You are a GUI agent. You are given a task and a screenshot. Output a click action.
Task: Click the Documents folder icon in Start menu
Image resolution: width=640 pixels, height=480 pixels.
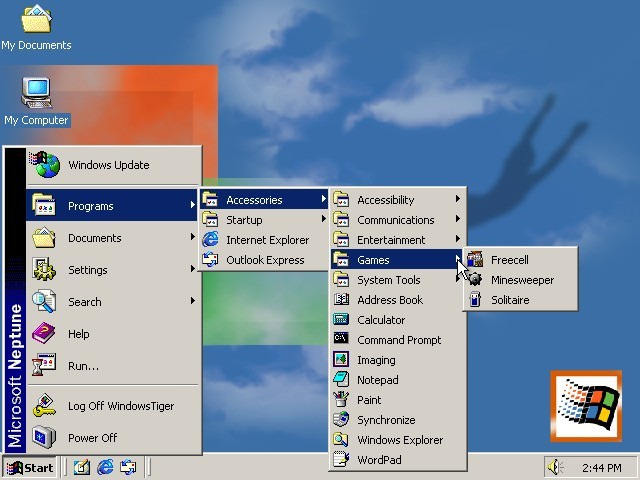(44, 238)
